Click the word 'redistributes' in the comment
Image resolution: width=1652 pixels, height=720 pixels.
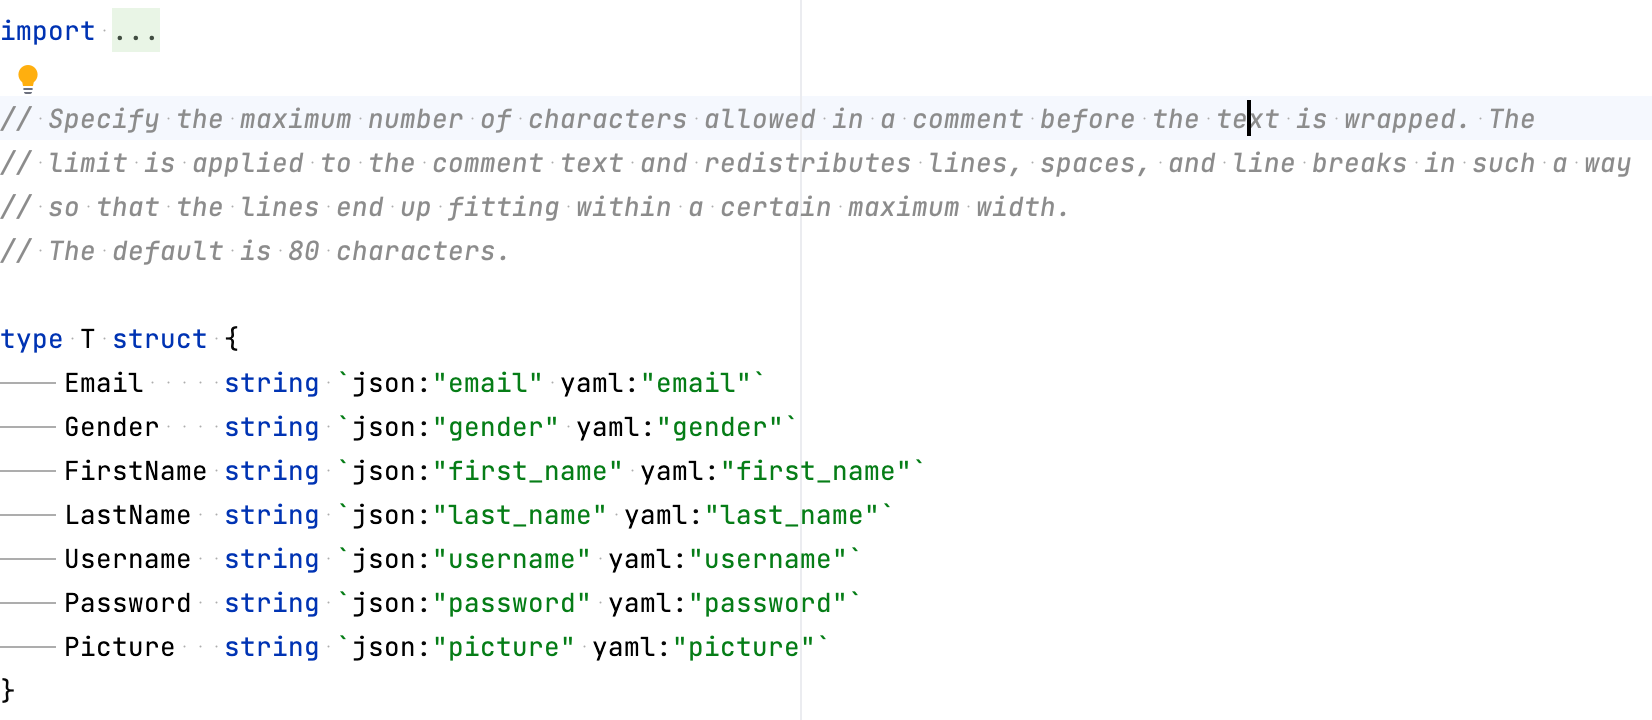pos(807,164)
